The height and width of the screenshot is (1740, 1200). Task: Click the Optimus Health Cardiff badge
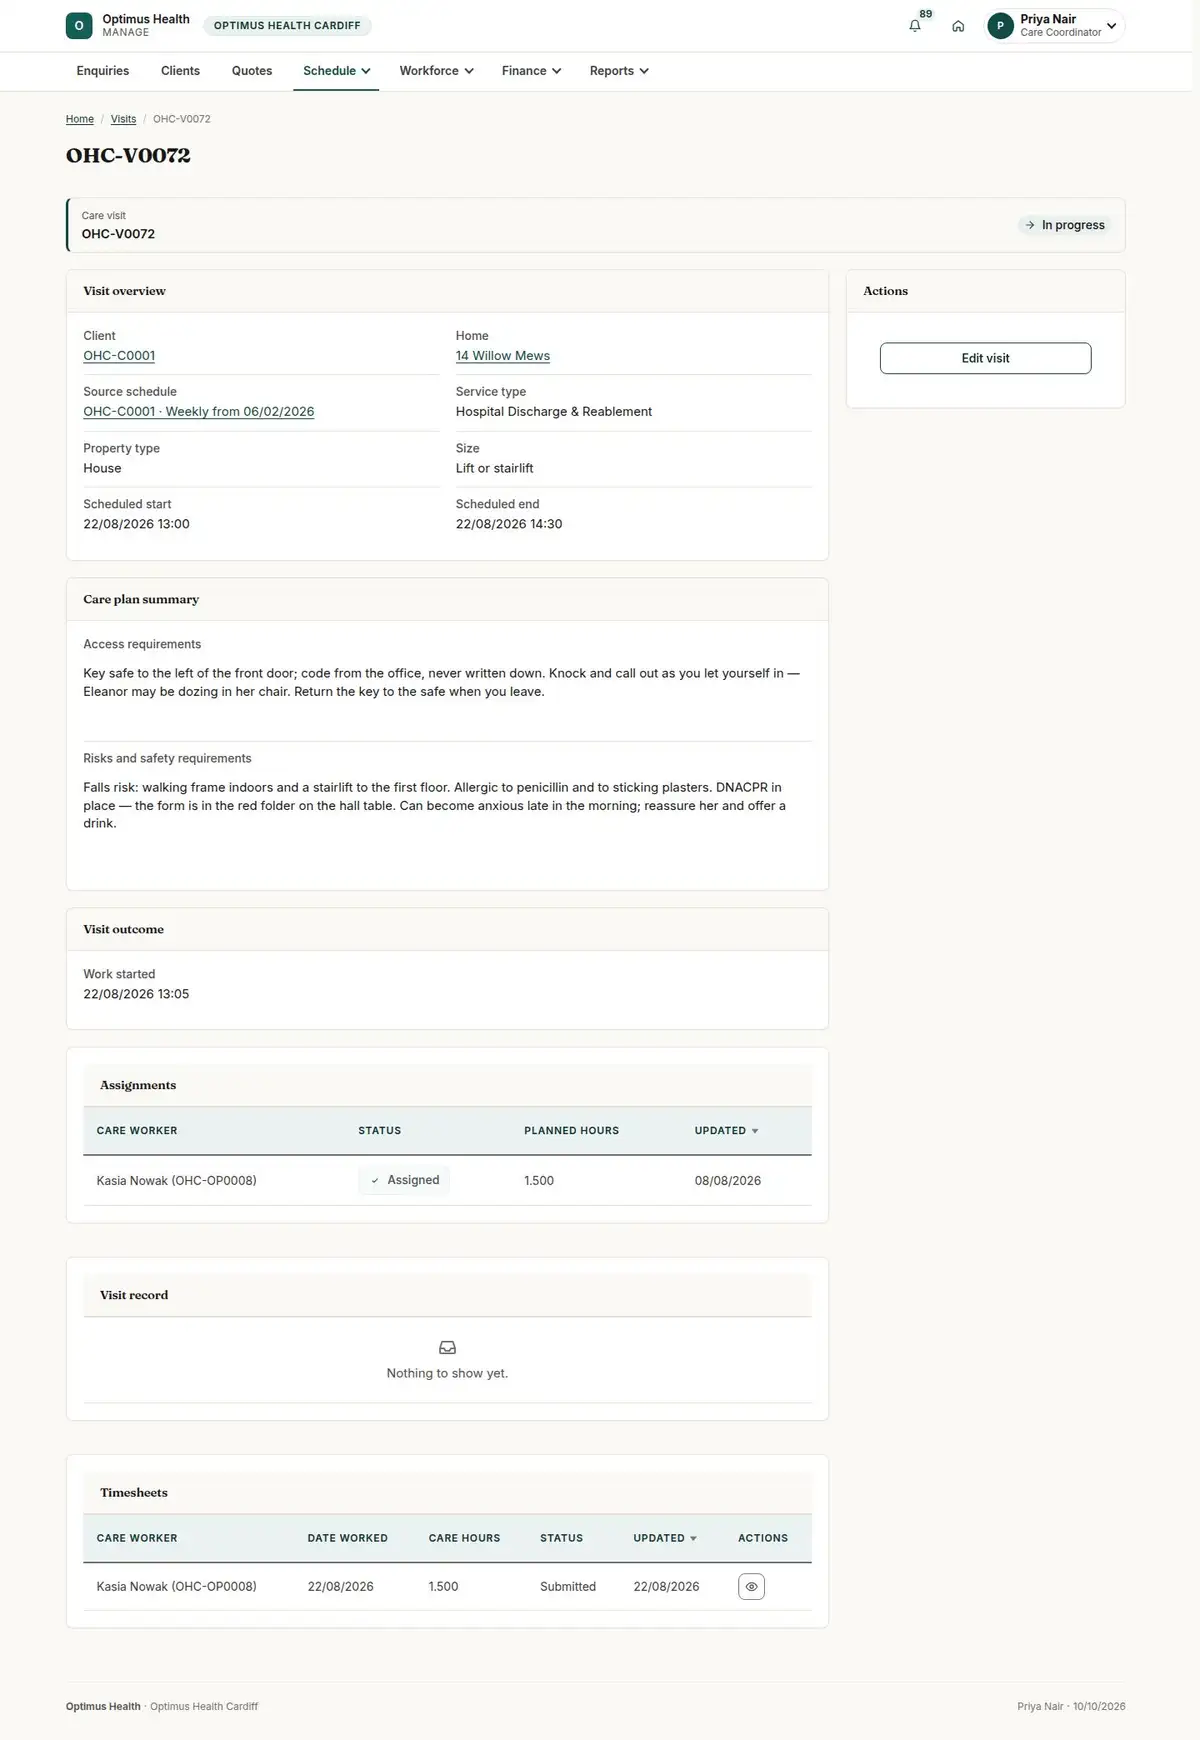287,26
